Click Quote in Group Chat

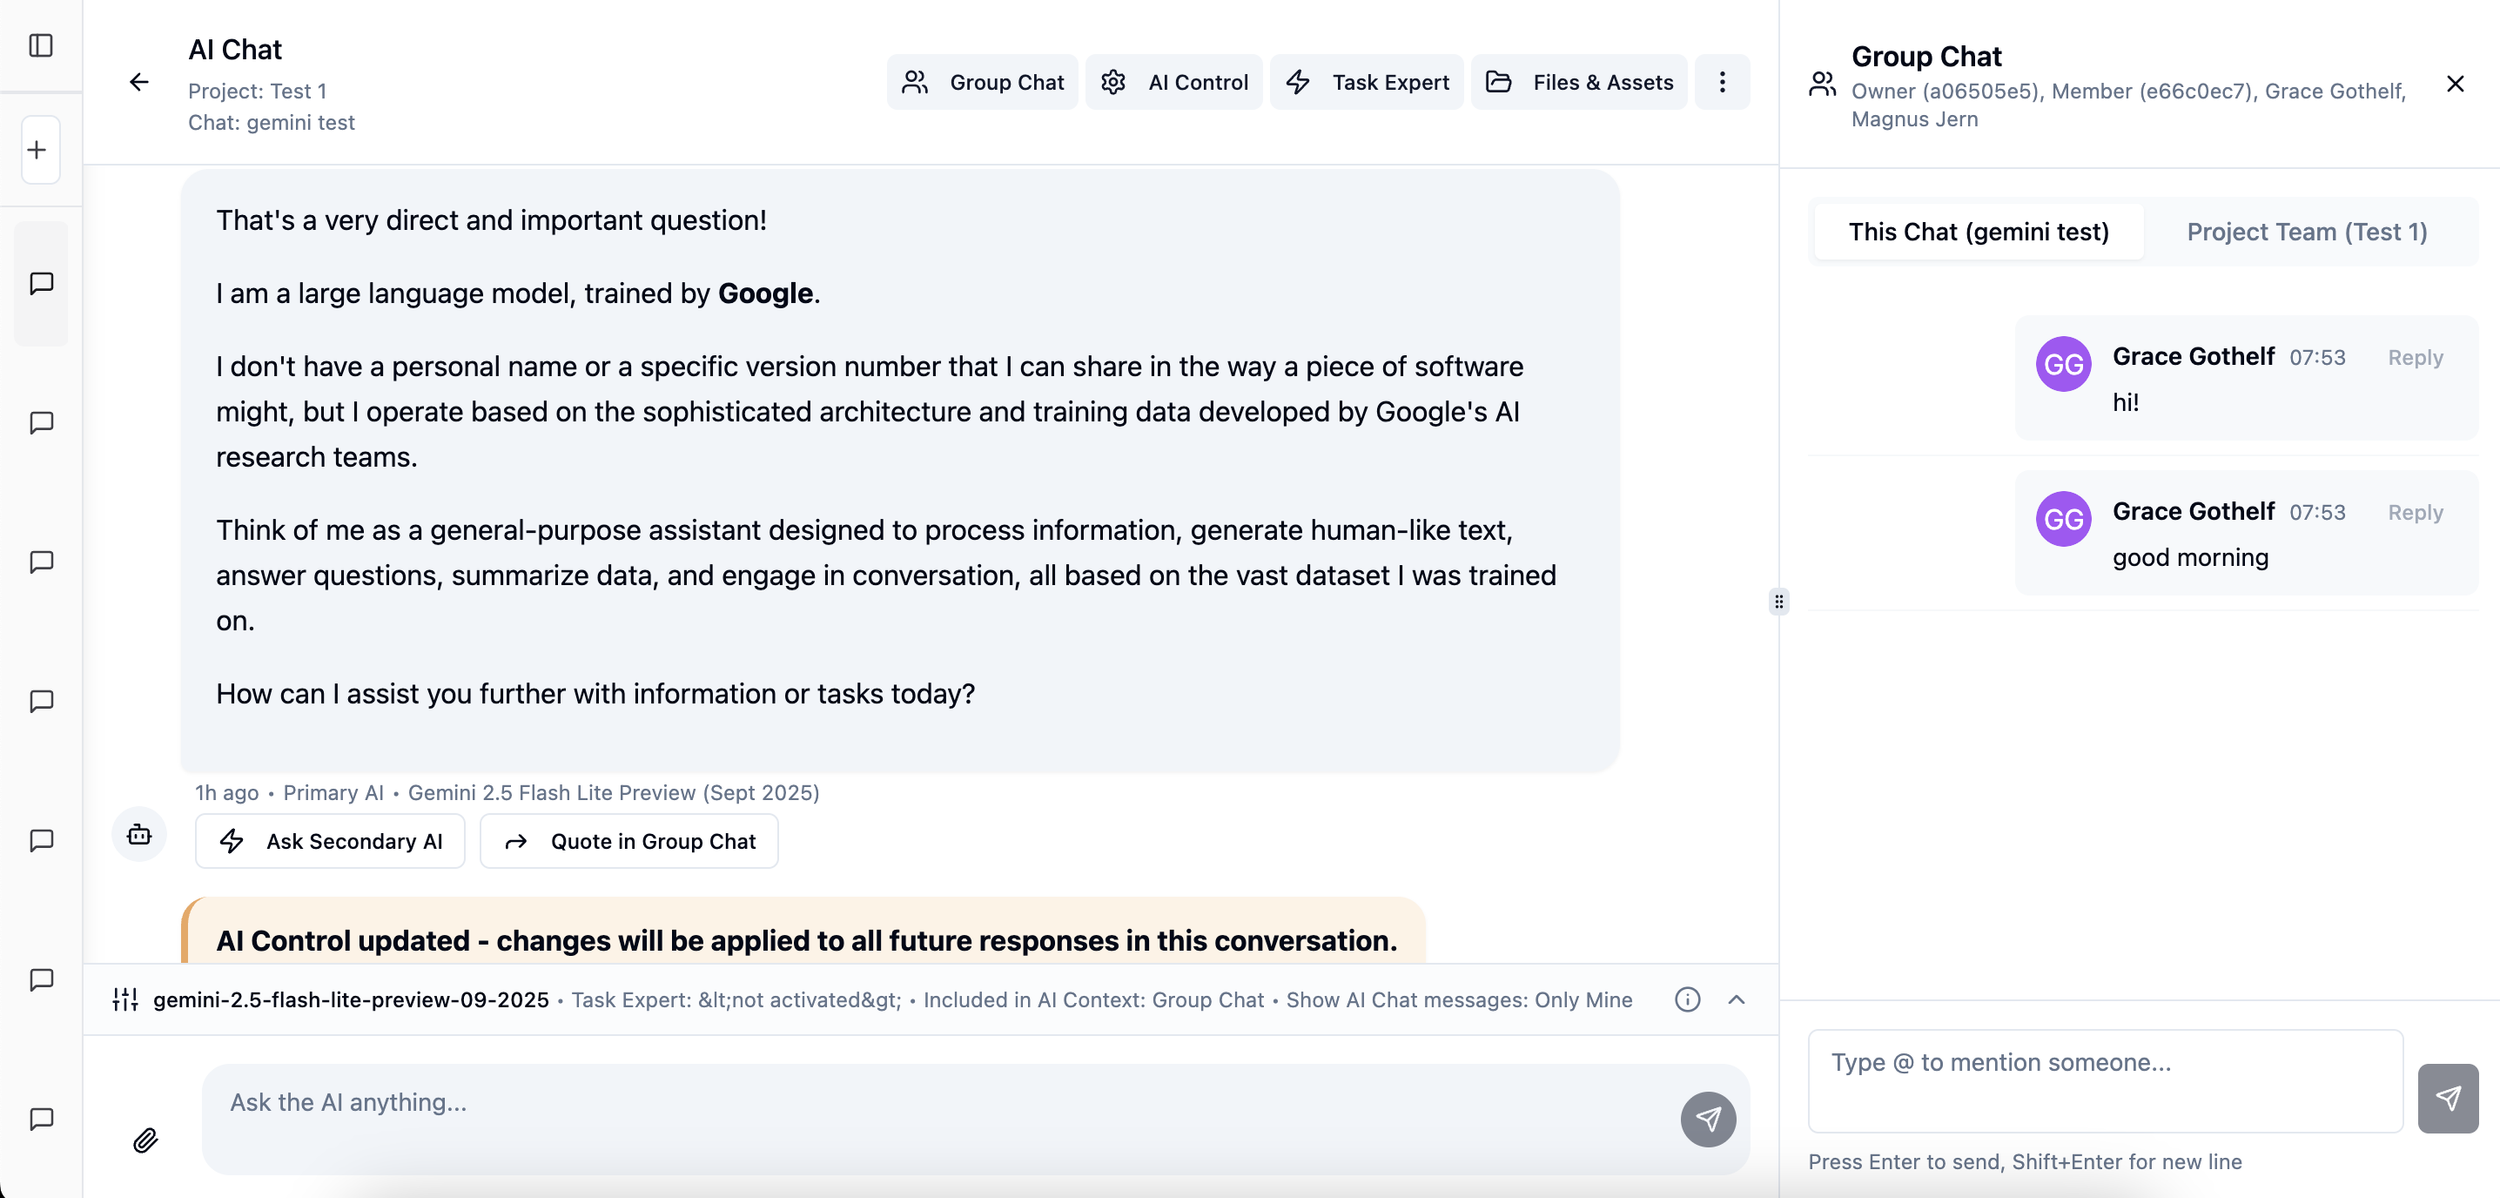click(x=629, y=841)
